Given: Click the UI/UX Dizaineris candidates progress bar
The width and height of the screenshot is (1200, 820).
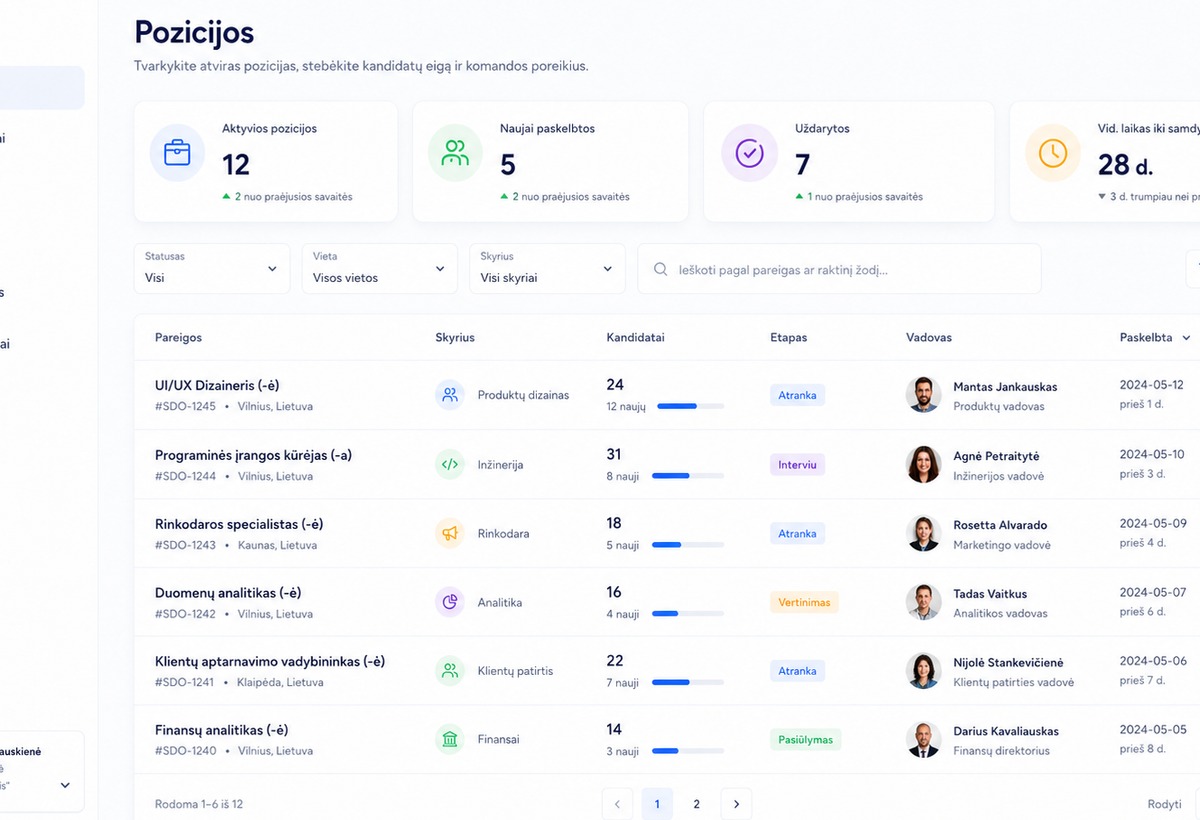Looking at the screenshot, I should point(690,407).
